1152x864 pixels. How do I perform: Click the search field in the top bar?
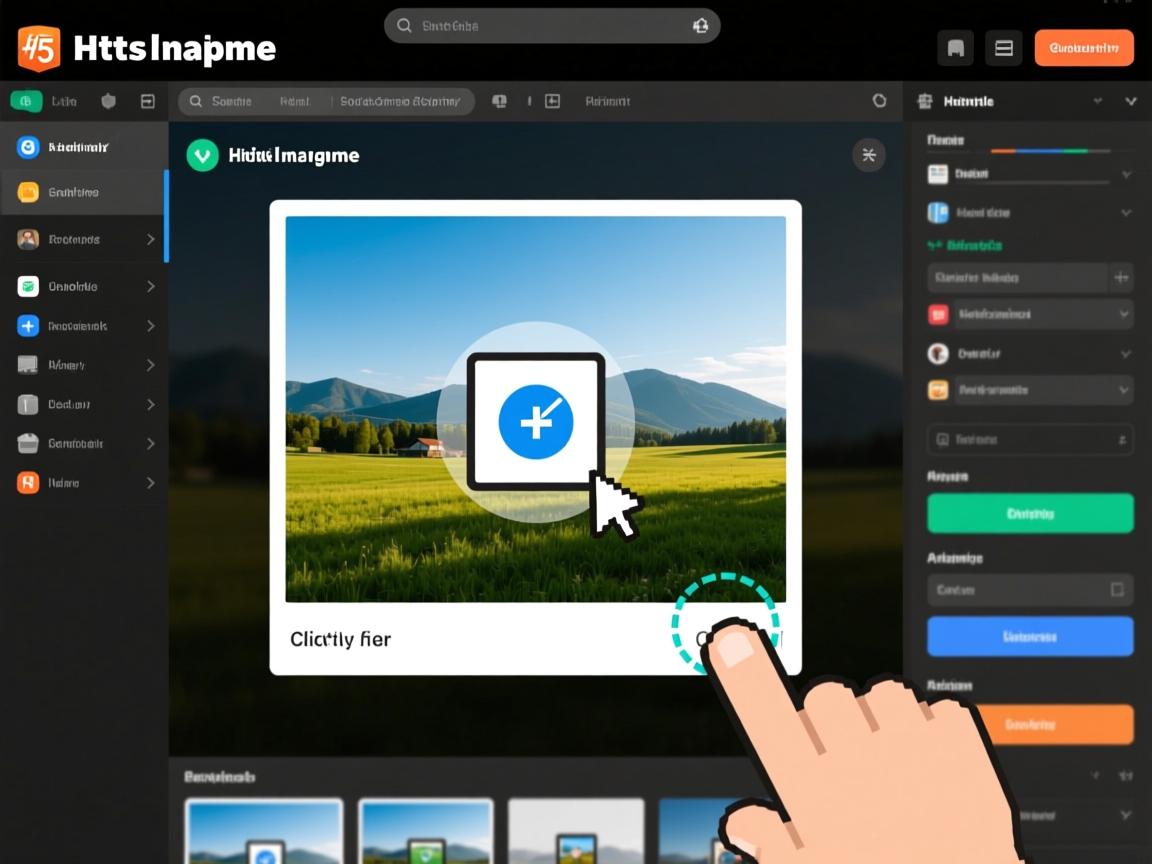click(x=552, y=26)
